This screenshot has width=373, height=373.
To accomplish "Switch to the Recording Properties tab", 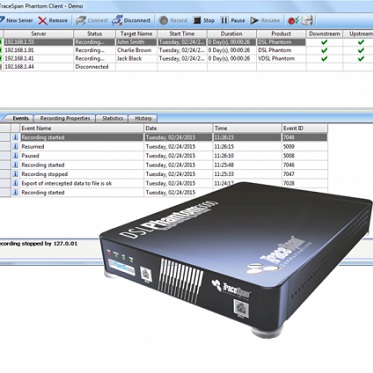I will click(65, 118).
